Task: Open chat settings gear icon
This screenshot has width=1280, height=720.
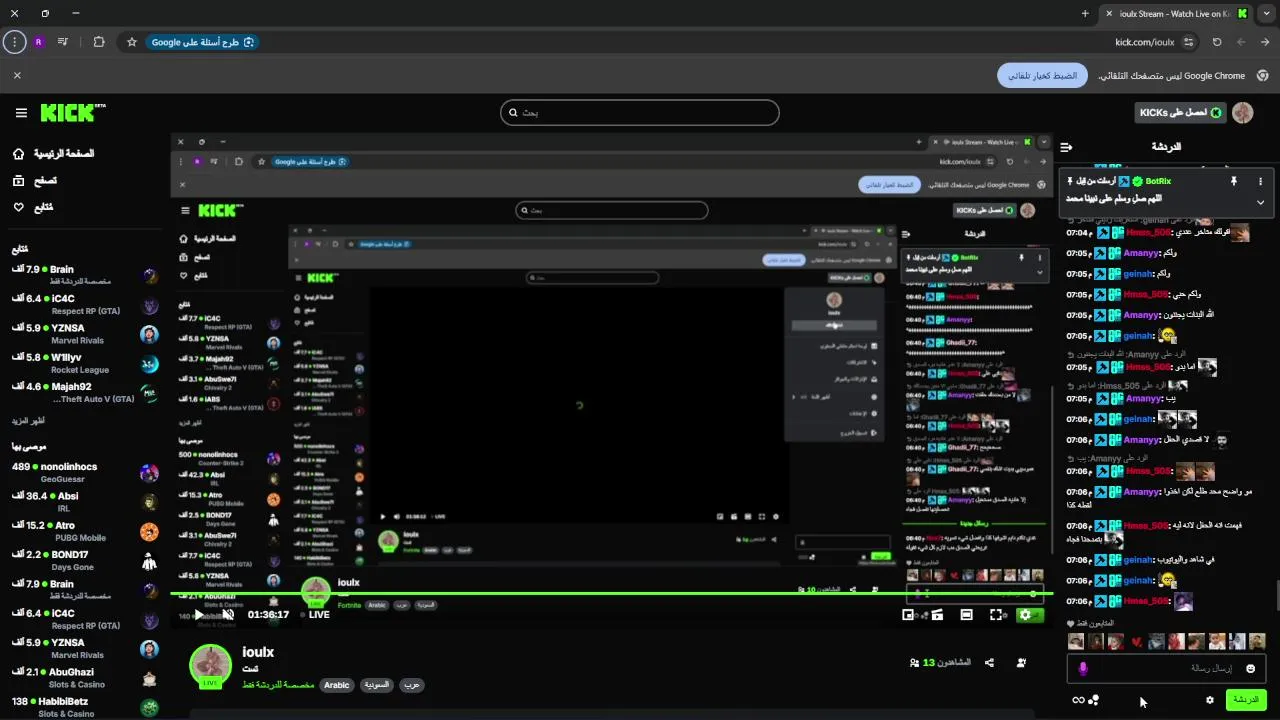Action: 1210,700
